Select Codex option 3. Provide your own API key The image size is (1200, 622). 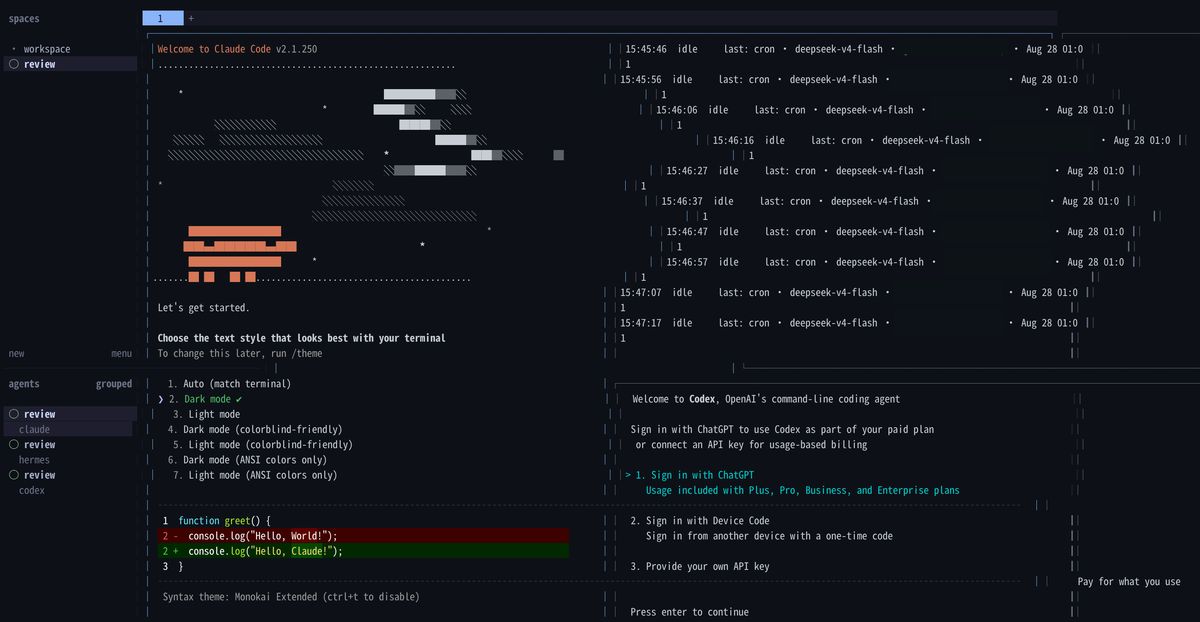tap(700, 567)
